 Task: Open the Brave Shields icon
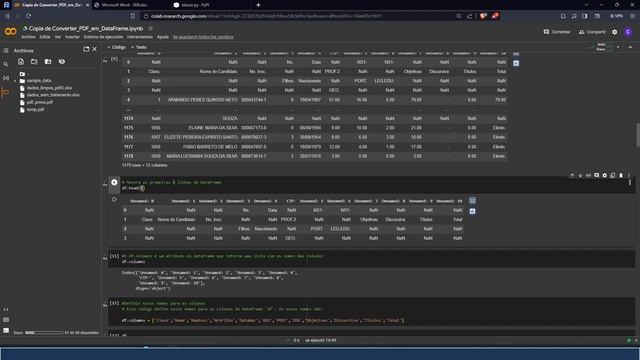pyautogui.click(x=483, y=16)
